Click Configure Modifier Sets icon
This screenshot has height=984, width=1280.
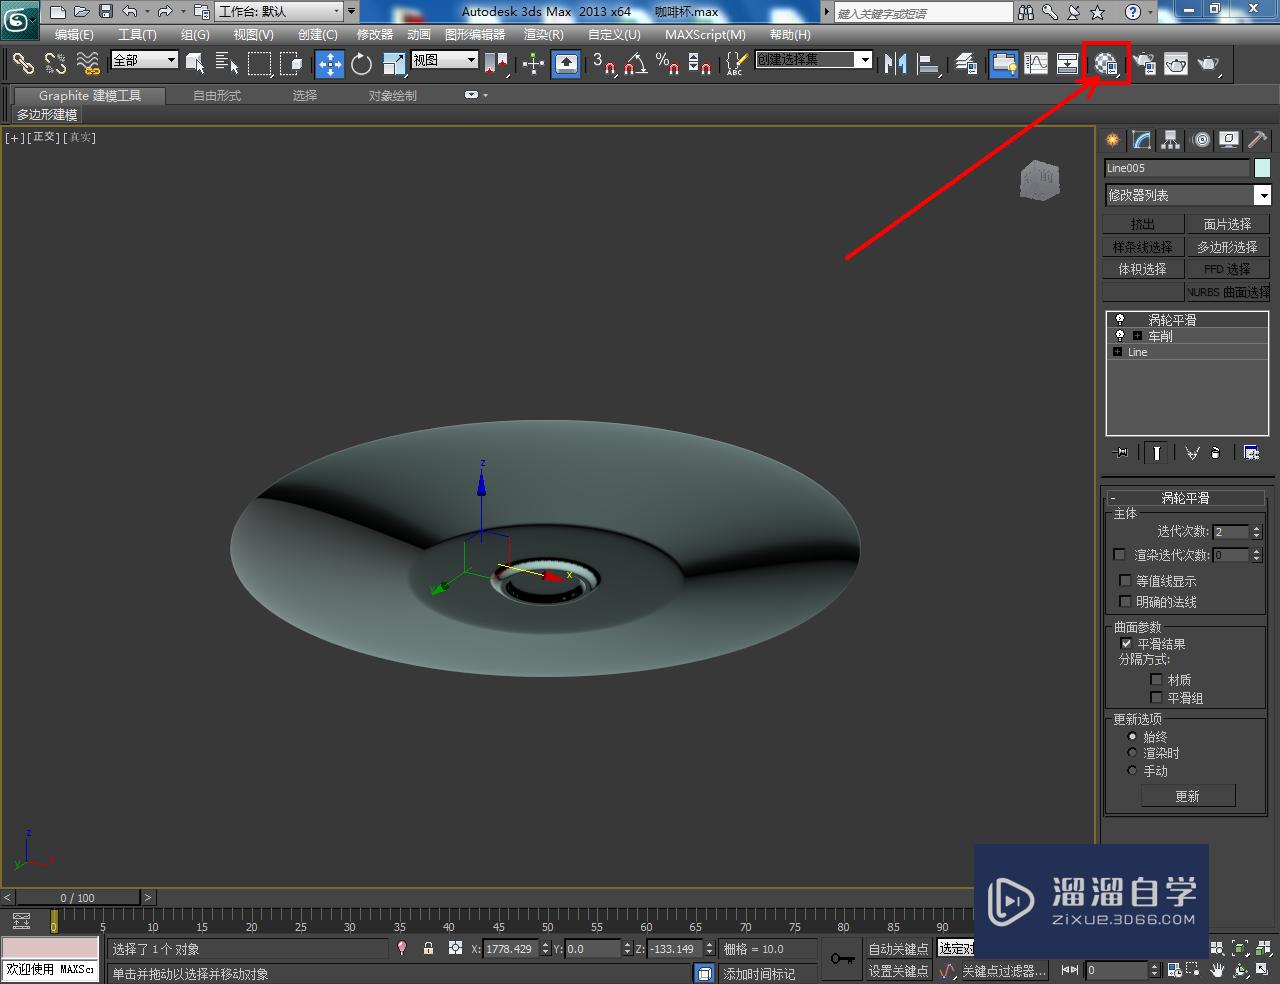pos(1251,452)
